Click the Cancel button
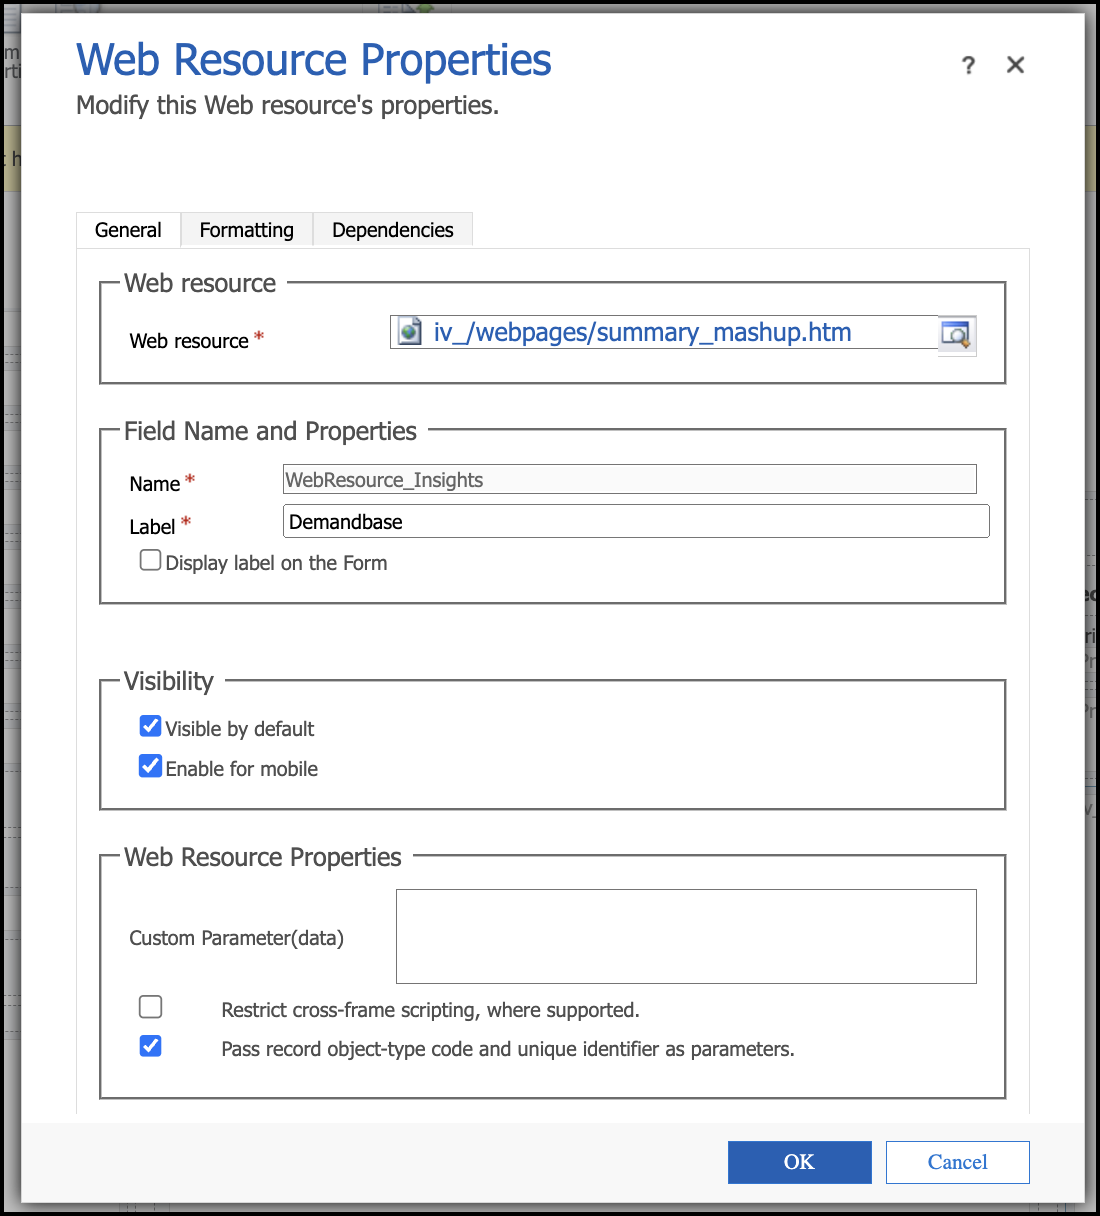1100x1216 pixels. (957, 1162)
